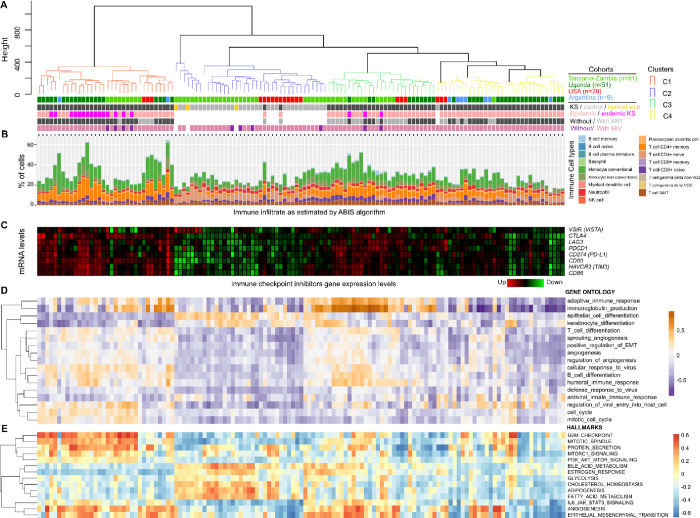
Task: Click the Monocyte conventional green swatch
Action: pos(582,169)
